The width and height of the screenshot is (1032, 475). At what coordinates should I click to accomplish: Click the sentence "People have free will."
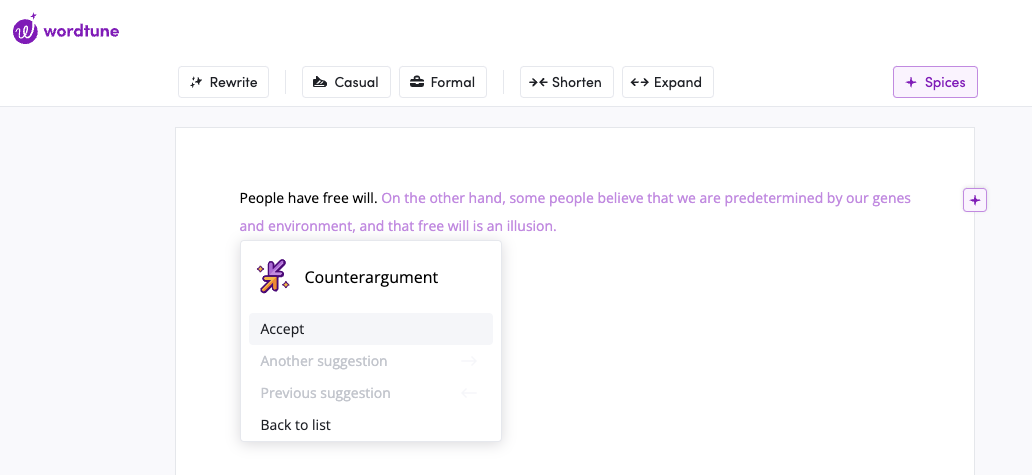click(x=308, y=198)
